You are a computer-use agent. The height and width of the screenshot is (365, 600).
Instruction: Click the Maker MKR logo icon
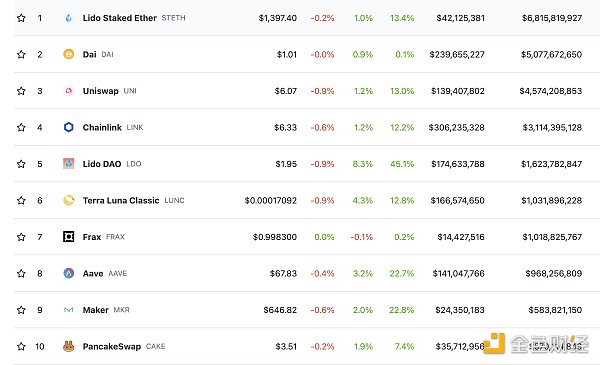[x=68, y=310]
